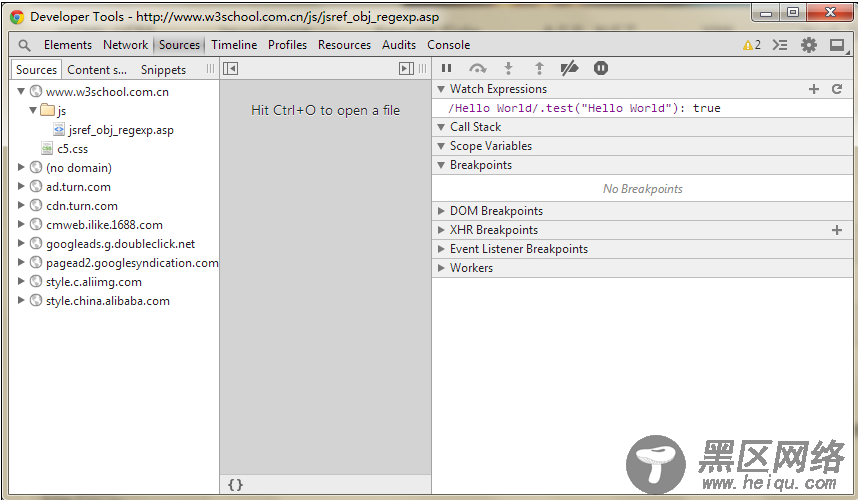Collapse www.w3school.com.cn tree node

click(21, 91)
